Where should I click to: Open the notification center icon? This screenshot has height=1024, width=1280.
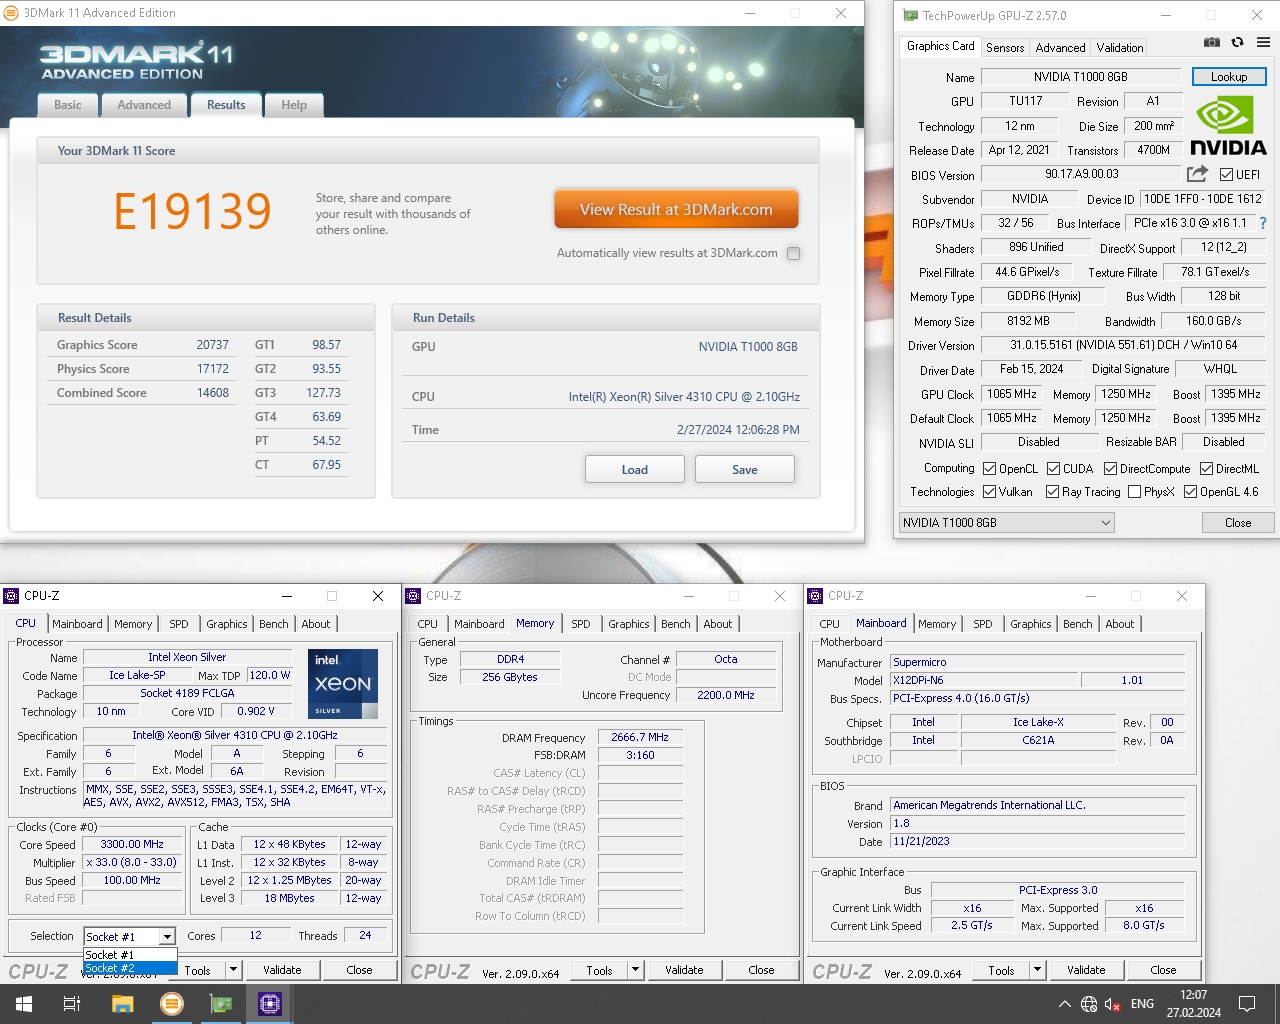point(1247,1004)
